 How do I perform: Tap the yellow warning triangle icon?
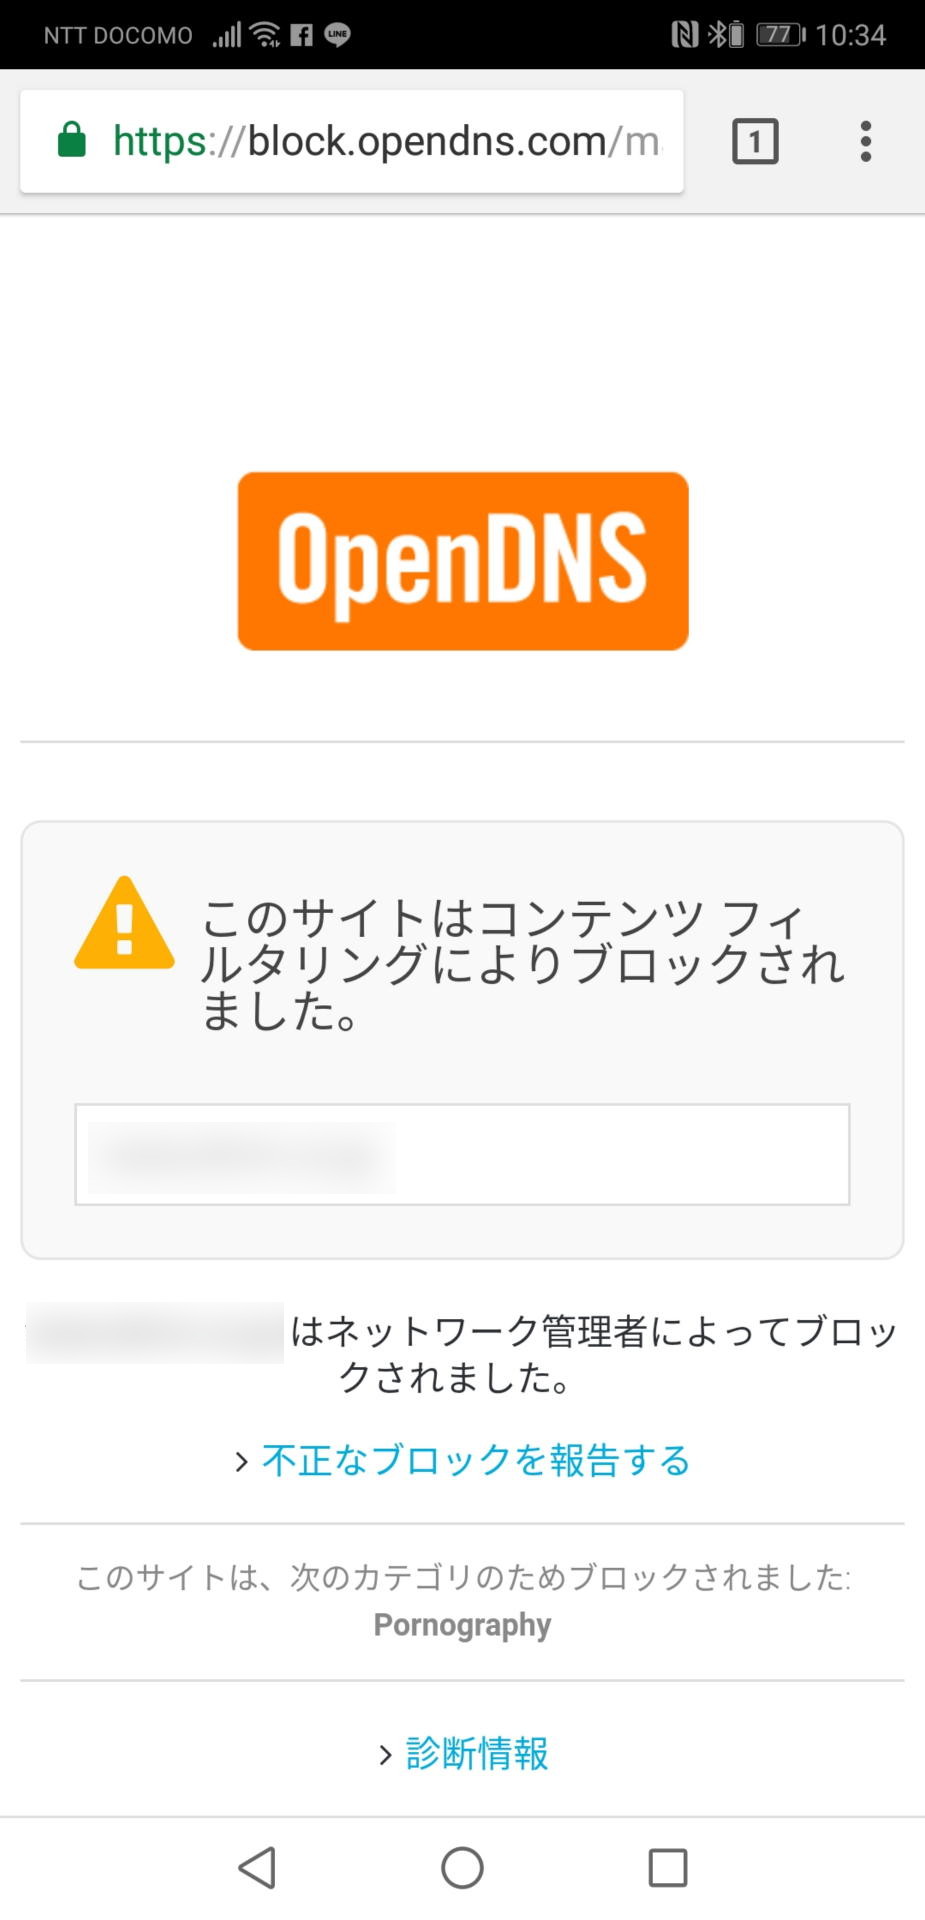point(124,923)
